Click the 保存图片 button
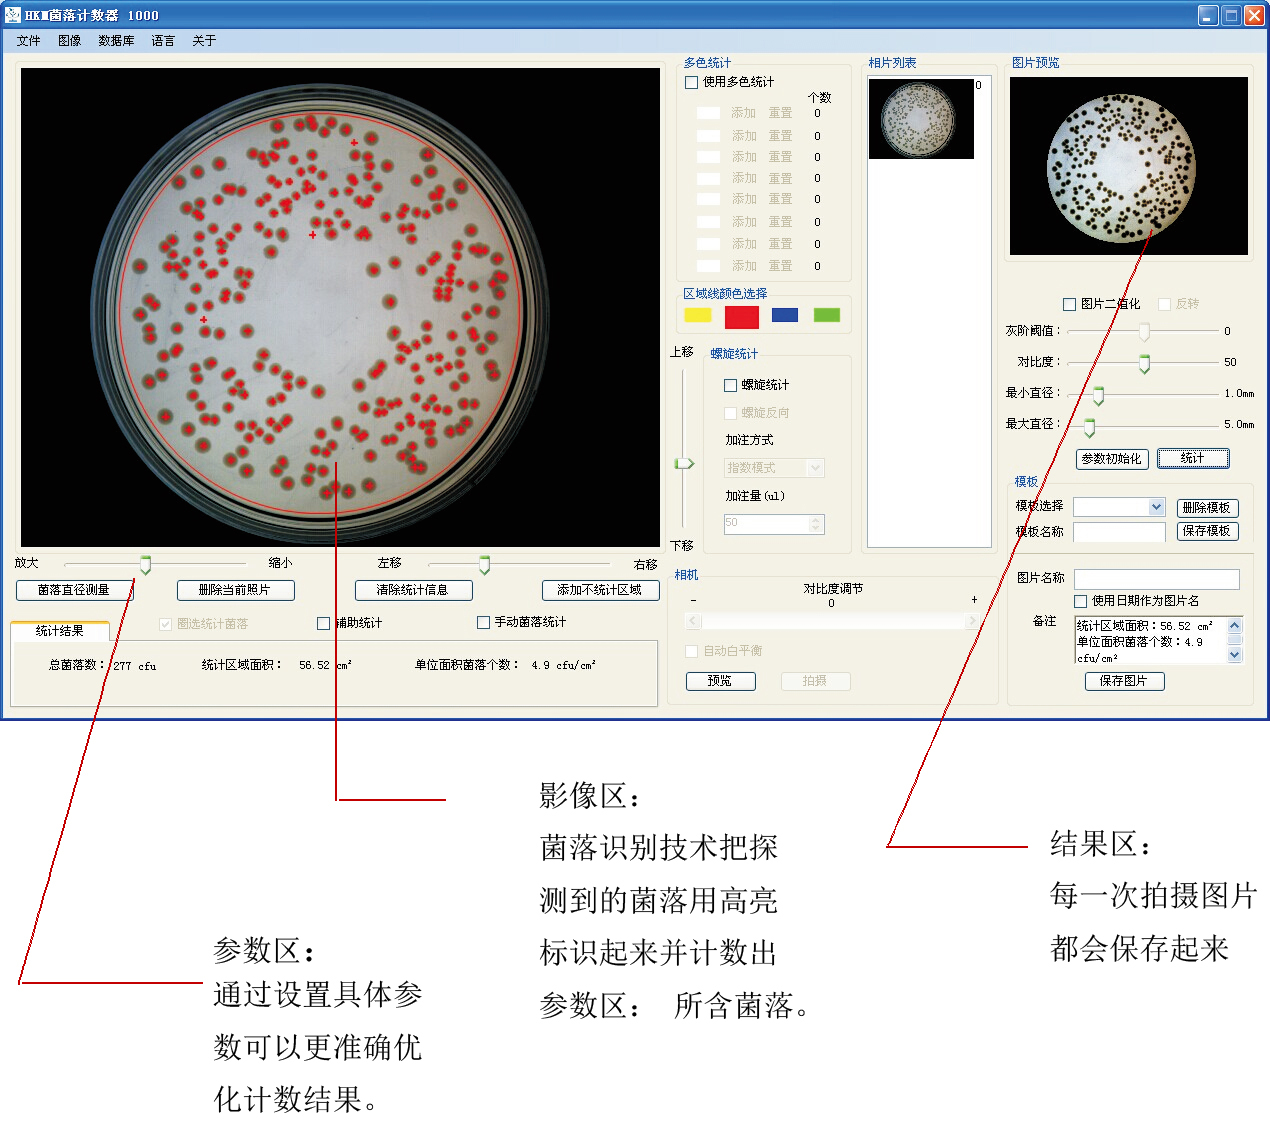The height and width of the screenshot is (1136, 1270). (x=1124, y=681)
